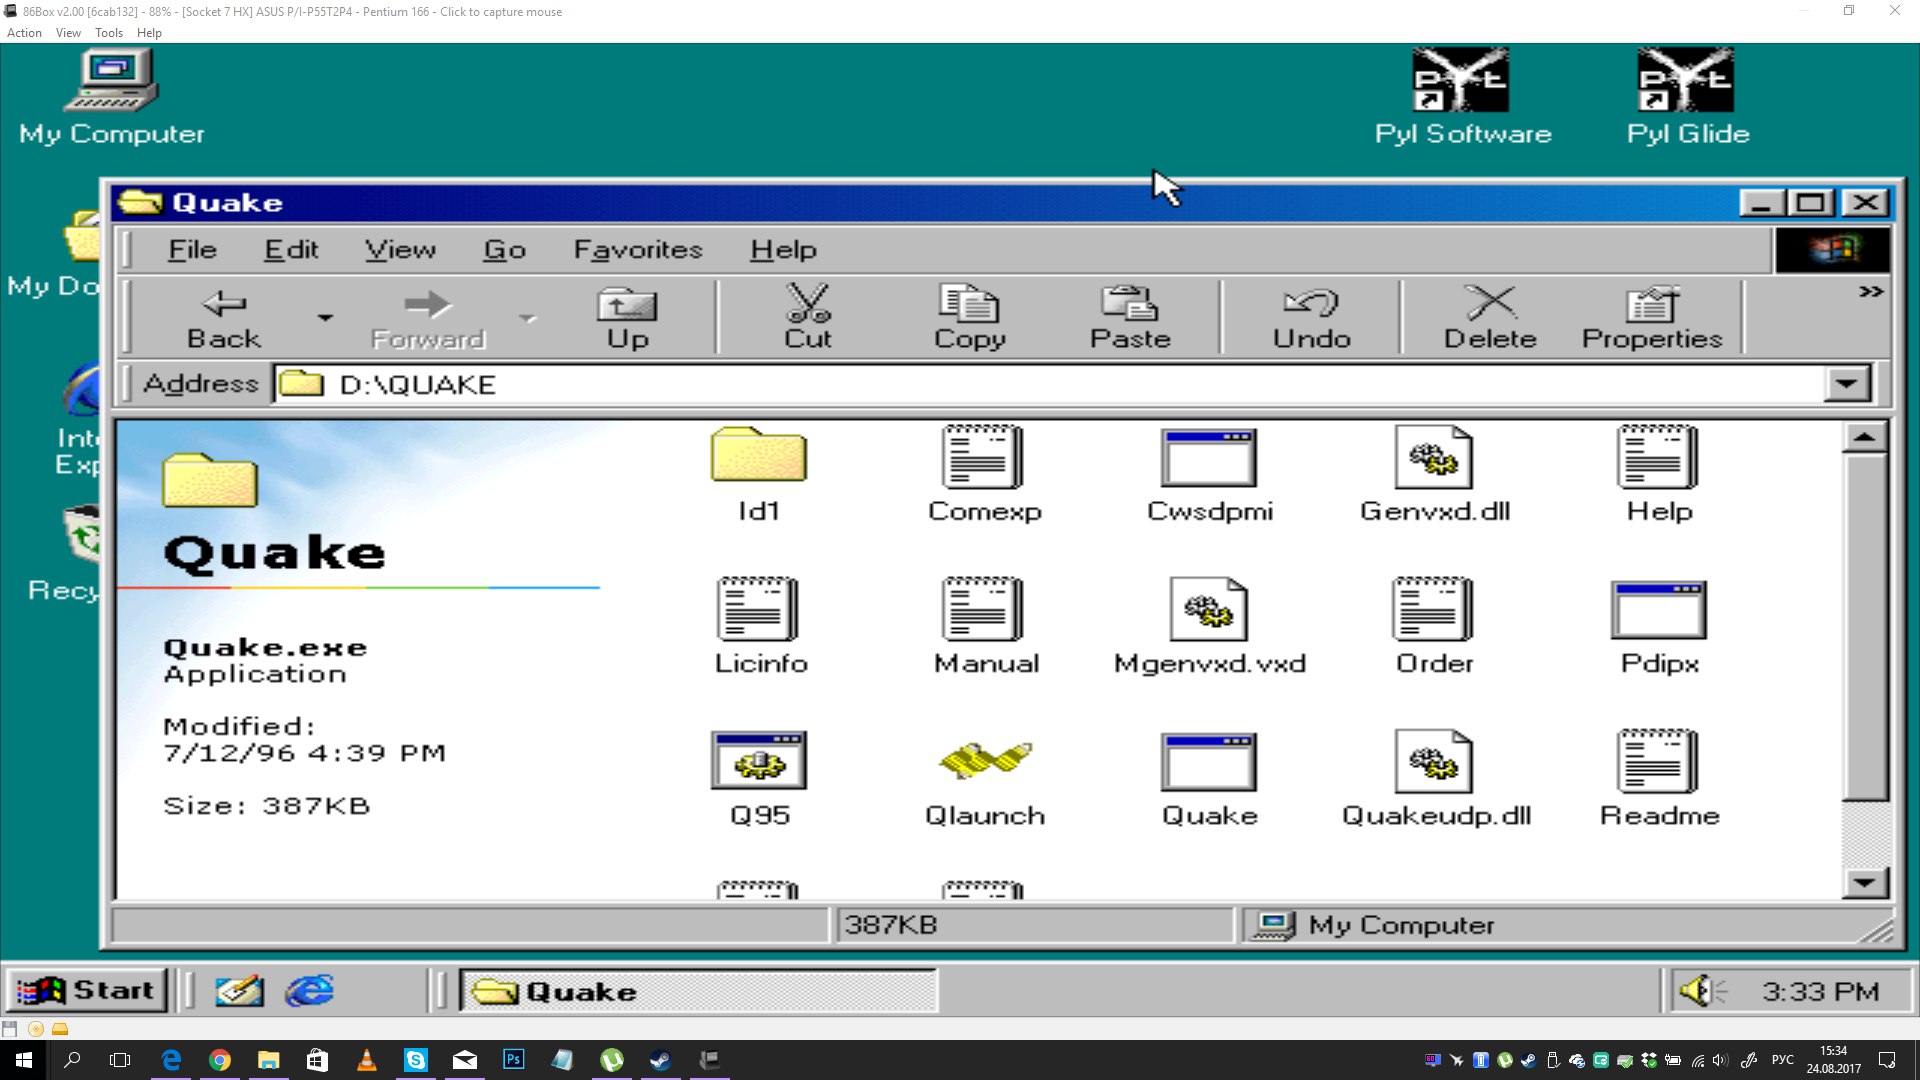Click the Paste clipboard toolbar icon
Screen dimensions: 1920x1080
coord(1130,316)
